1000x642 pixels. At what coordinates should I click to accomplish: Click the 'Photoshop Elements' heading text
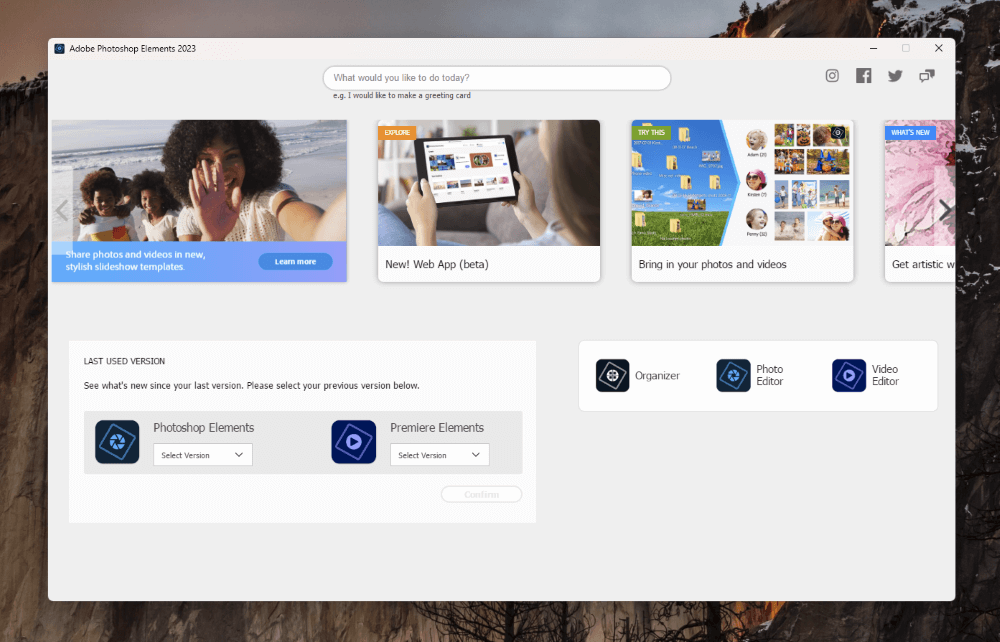coord(203,428)
